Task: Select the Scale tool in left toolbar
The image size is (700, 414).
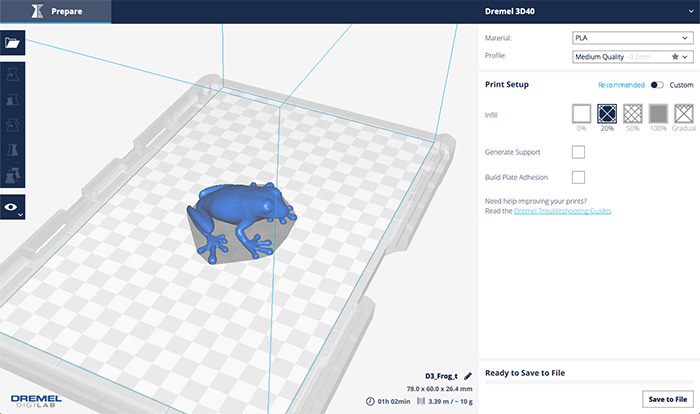Action: (12, 100)
